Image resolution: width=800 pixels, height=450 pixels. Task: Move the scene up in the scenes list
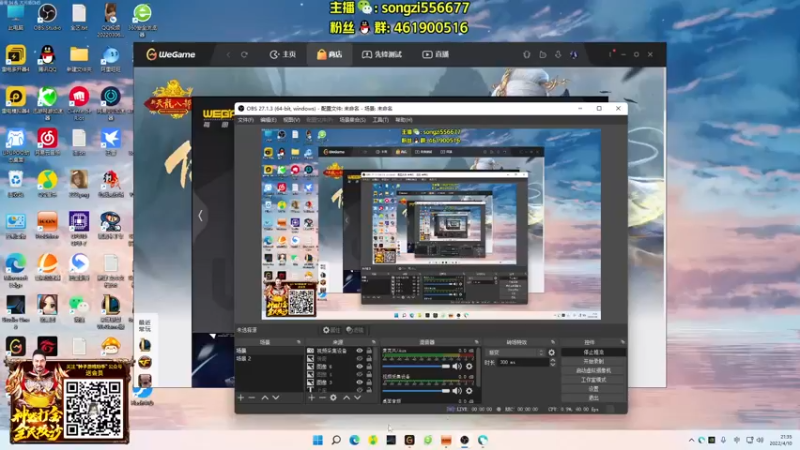(265, 397)
